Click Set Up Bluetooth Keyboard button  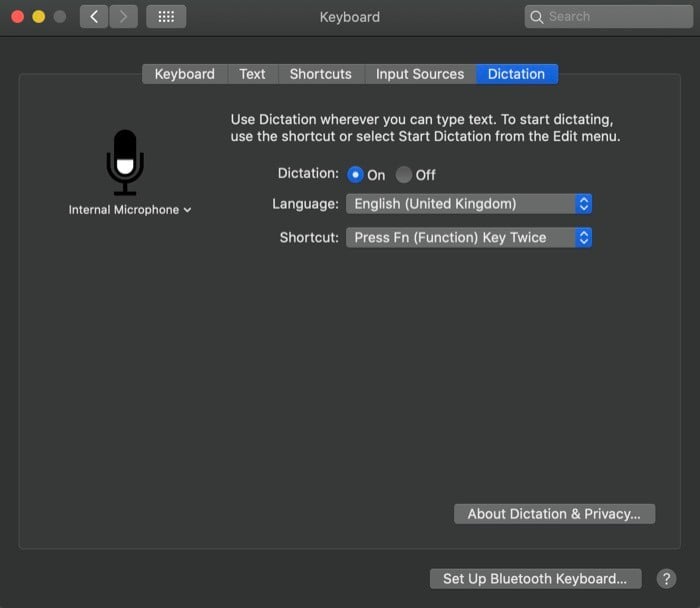click(x=535, y=579)
